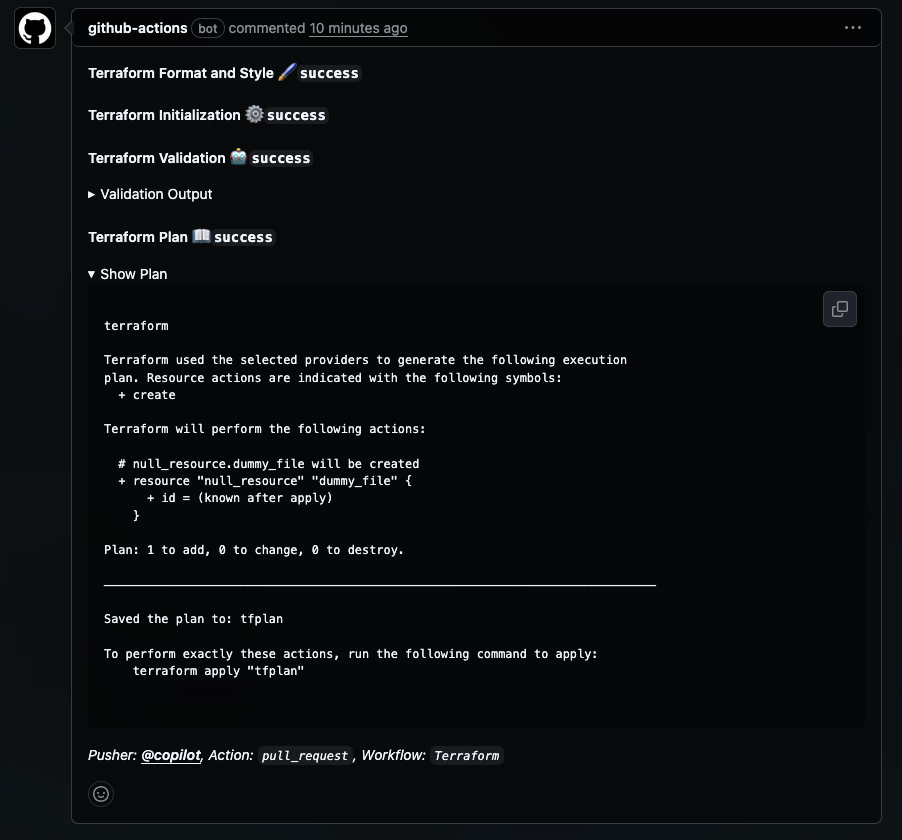902x840 pixels.
Task: Click the 10 minutes ago timestamp link
Action: click(x=358, y=28)
